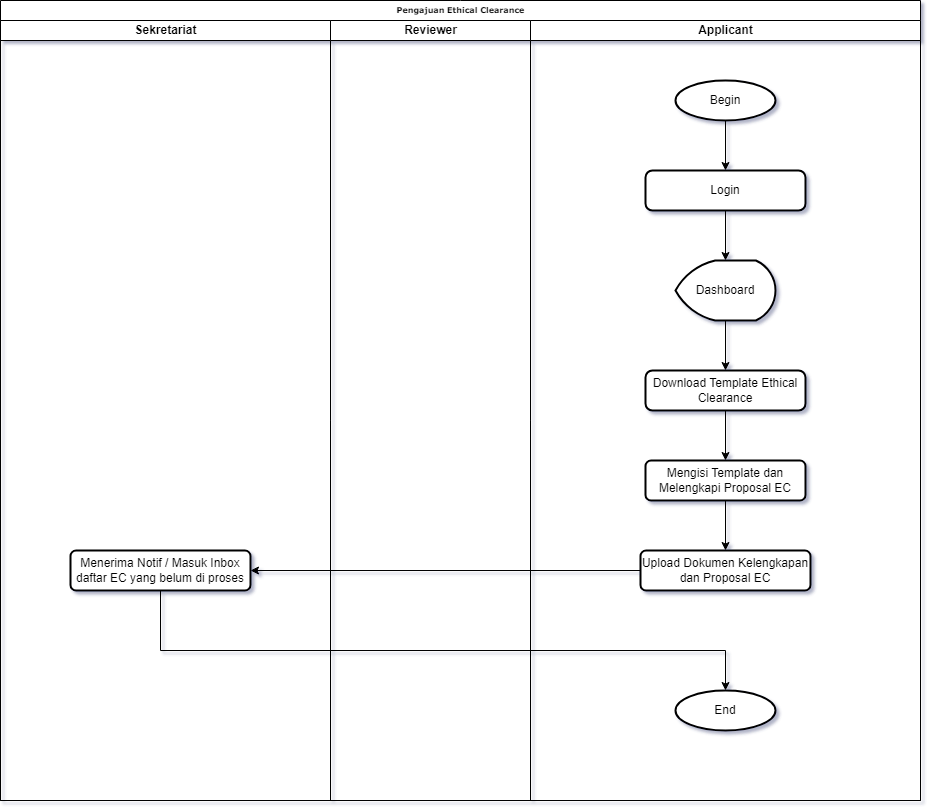Select Upload Dokumen Kelengkapan dan Proposal box
The width and height of the screenshot is (932, 812).
pos(725,571)
